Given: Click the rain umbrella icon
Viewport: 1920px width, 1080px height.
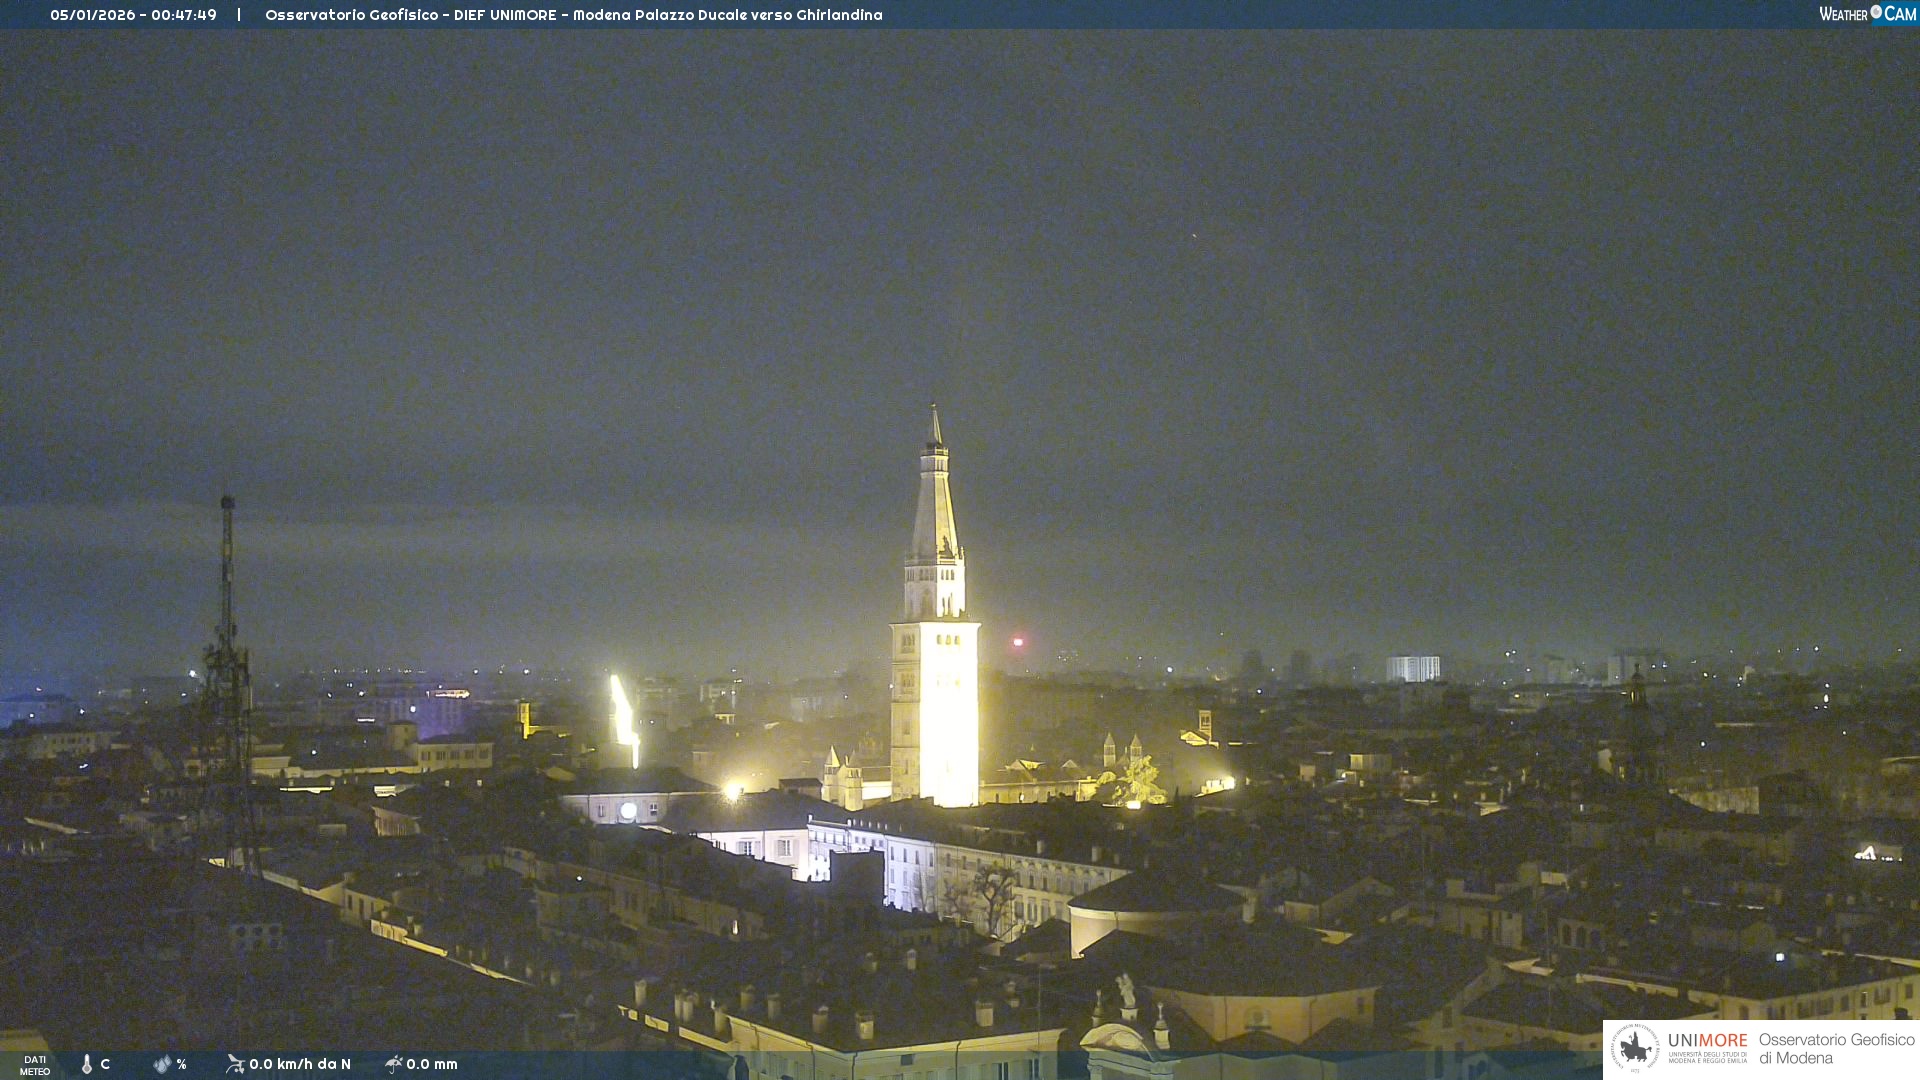Looking at the screenshot, I should (x=393, y=1064).
